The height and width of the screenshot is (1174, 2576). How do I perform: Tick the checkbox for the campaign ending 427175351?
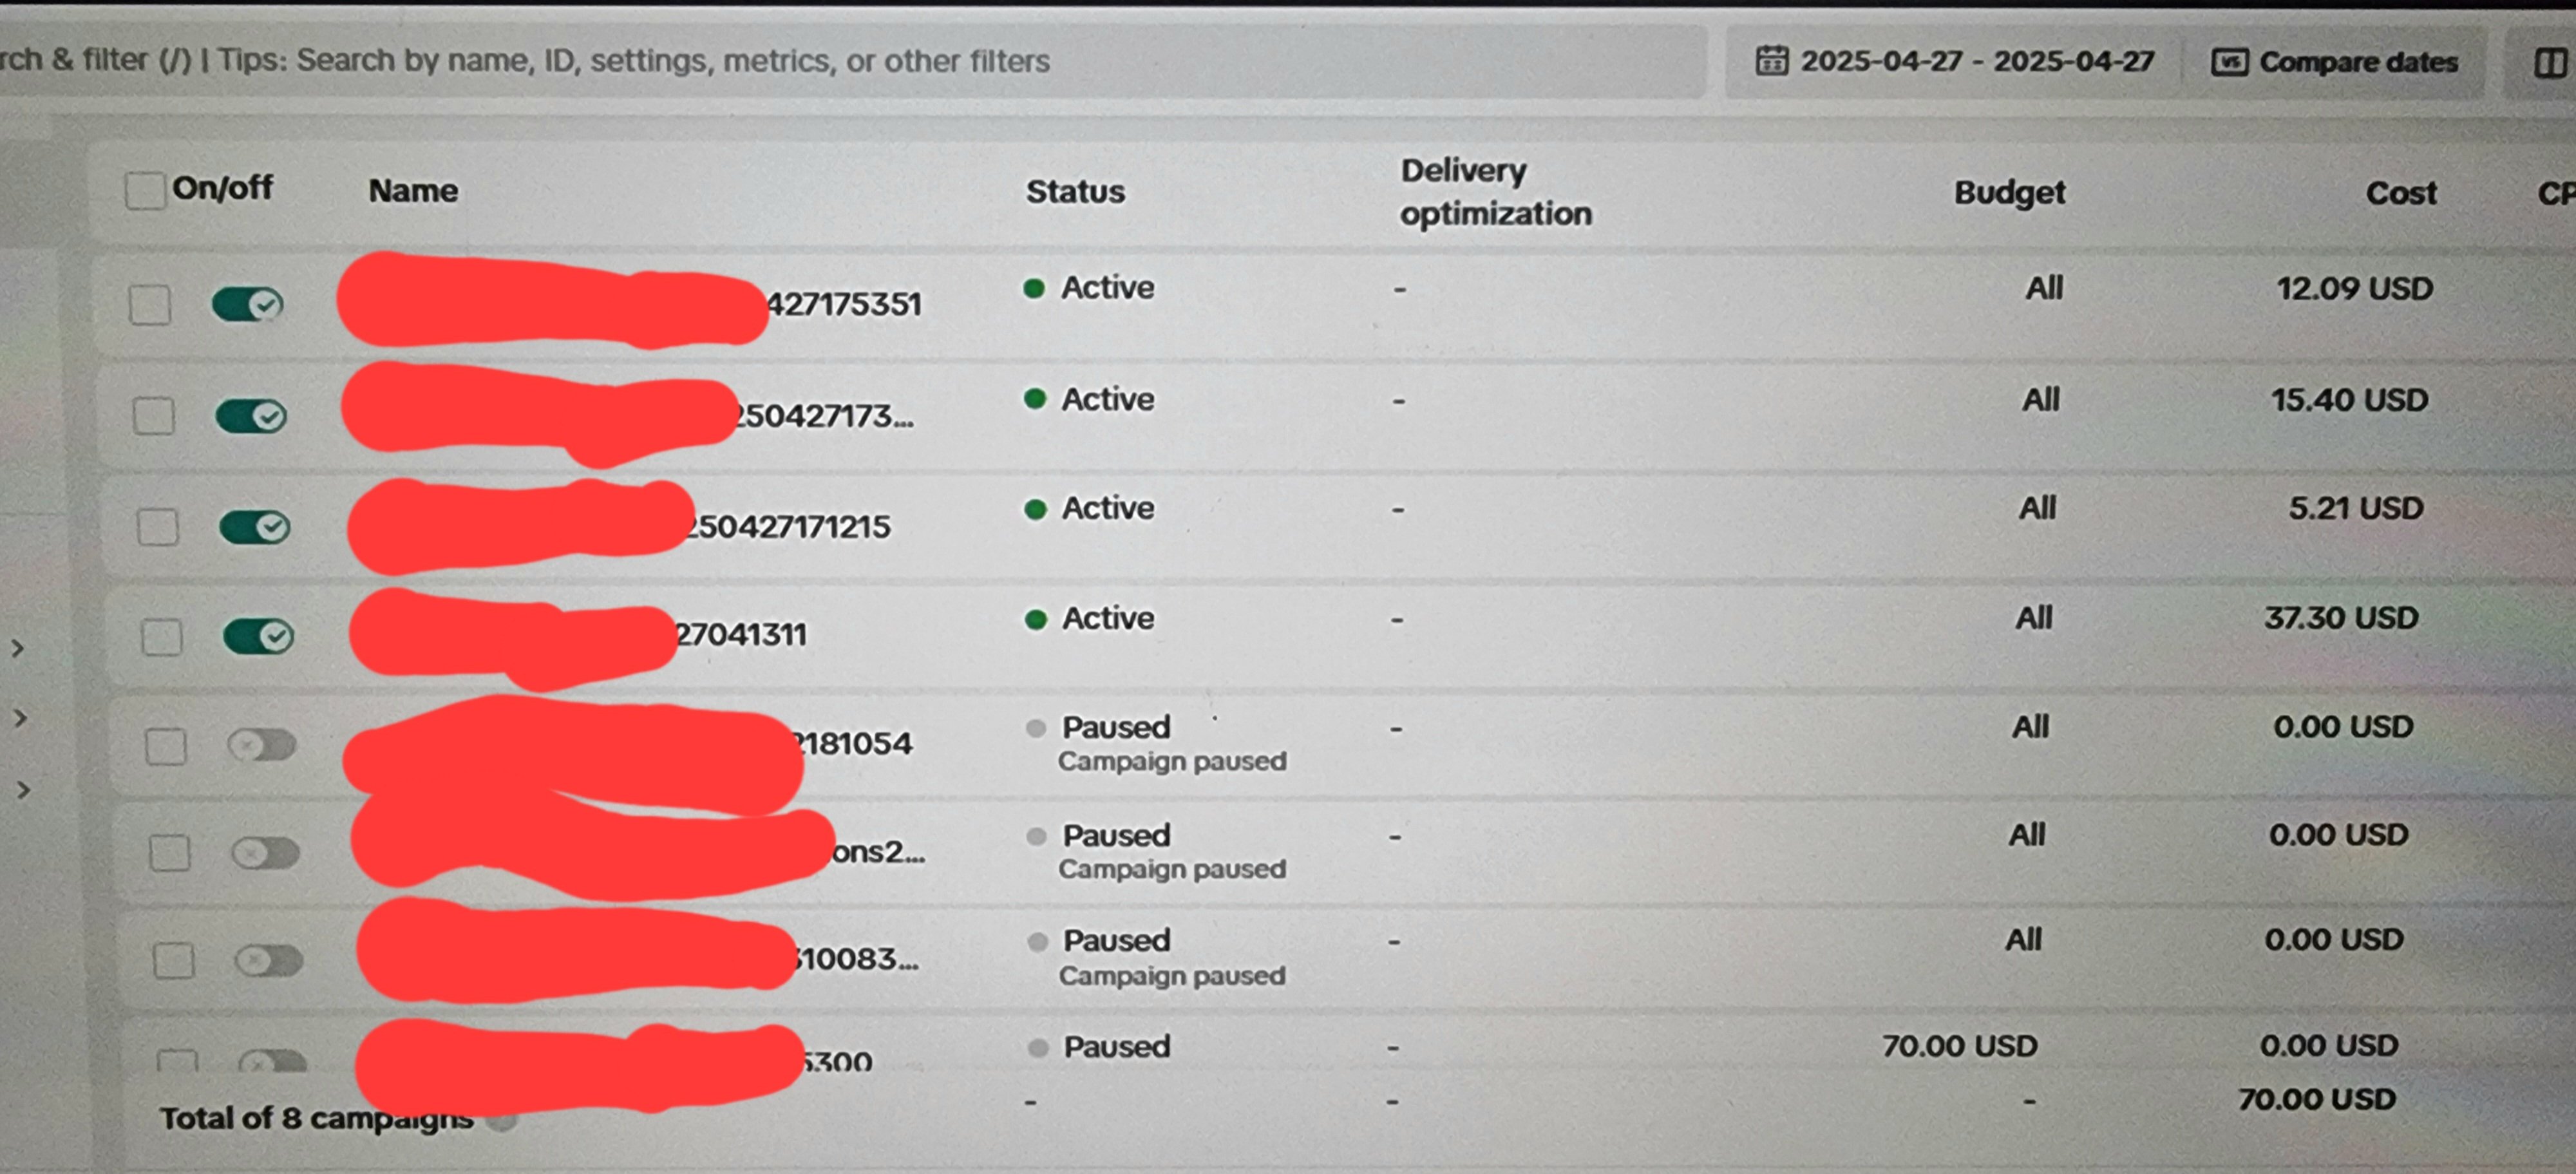click(150, 305)
